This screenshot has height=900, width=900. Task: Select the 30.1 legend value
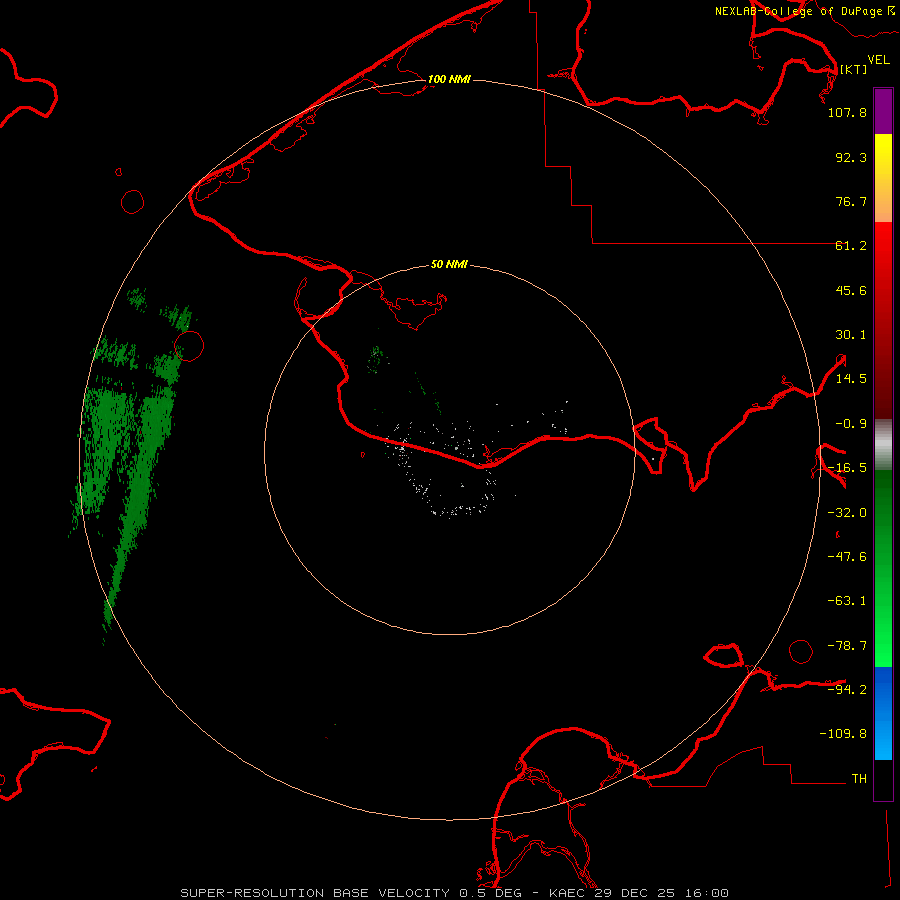851,335
